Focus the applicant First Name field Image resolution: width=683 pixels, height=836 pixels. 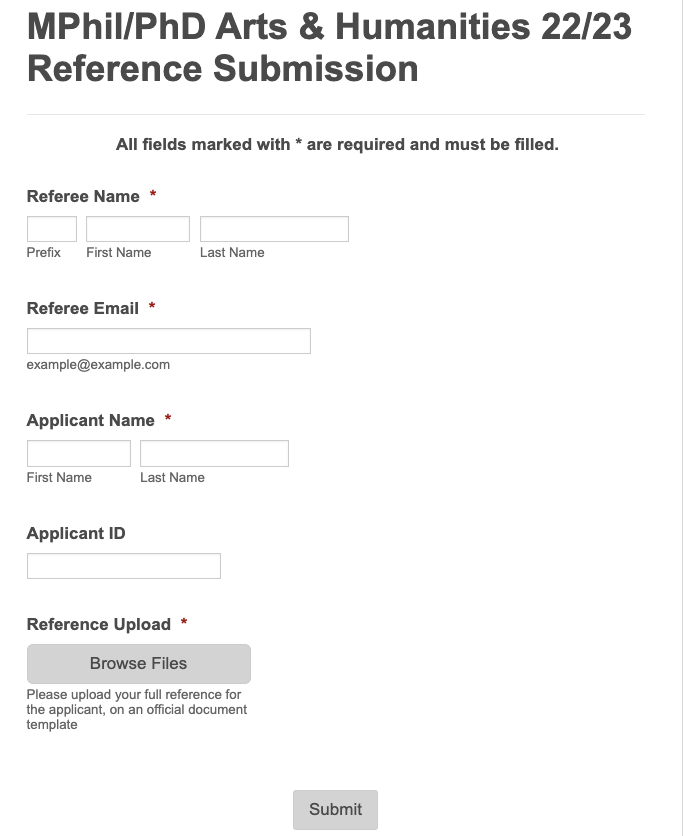pos(79,453)
